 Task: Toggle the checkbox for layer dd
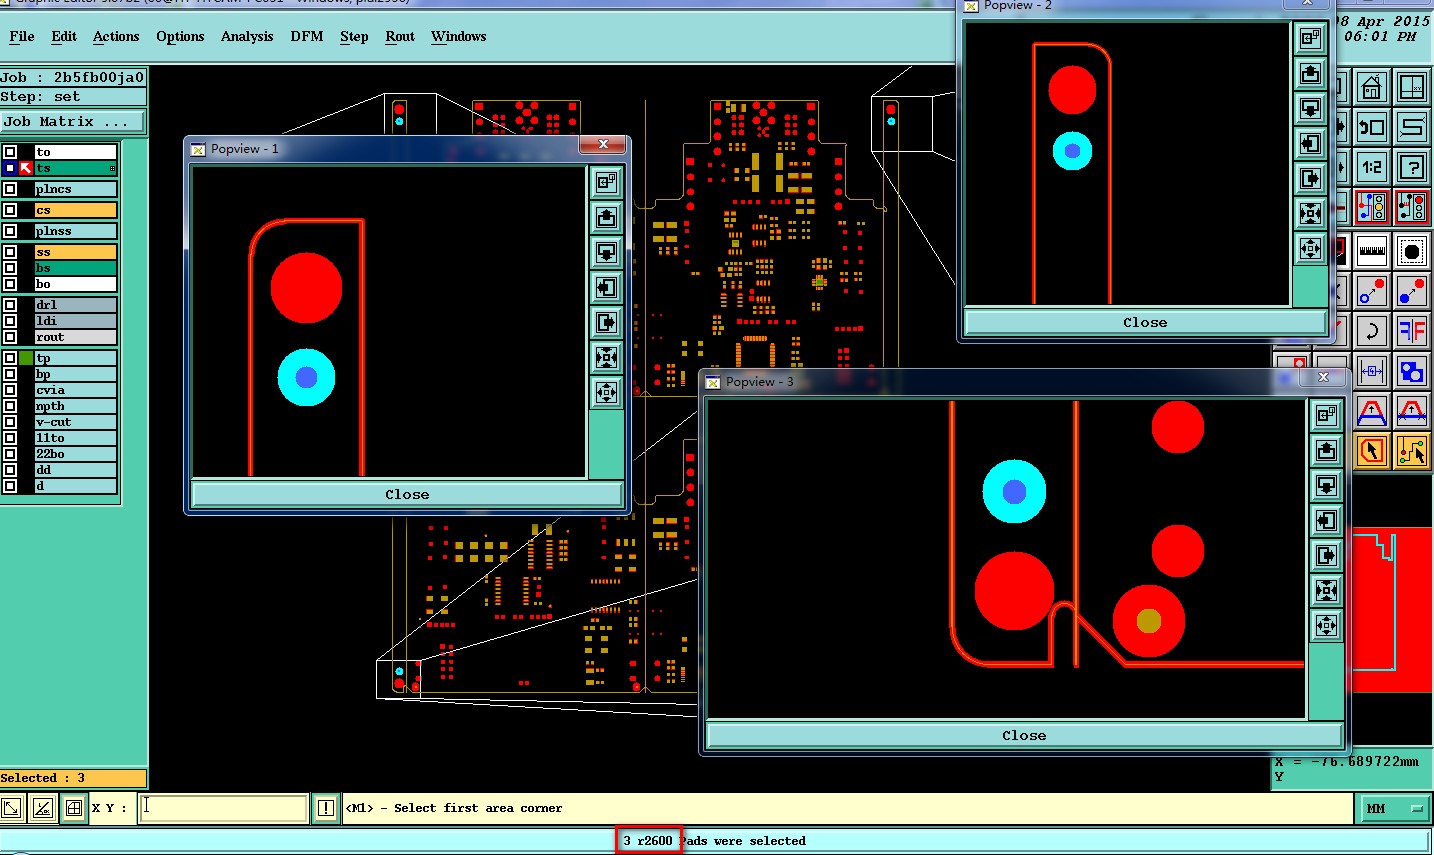point(10,470)
